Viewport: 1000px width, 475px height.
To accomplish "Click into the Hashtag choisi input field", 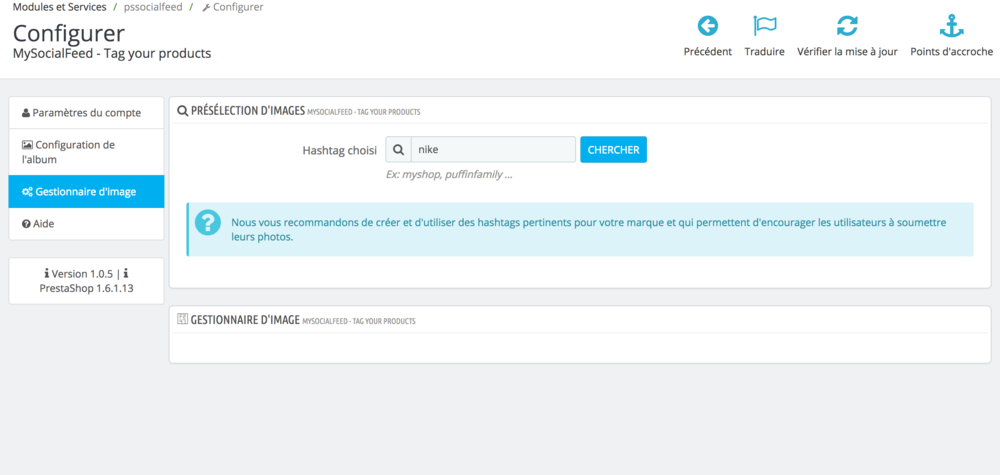I will click(x=493, y=150).
